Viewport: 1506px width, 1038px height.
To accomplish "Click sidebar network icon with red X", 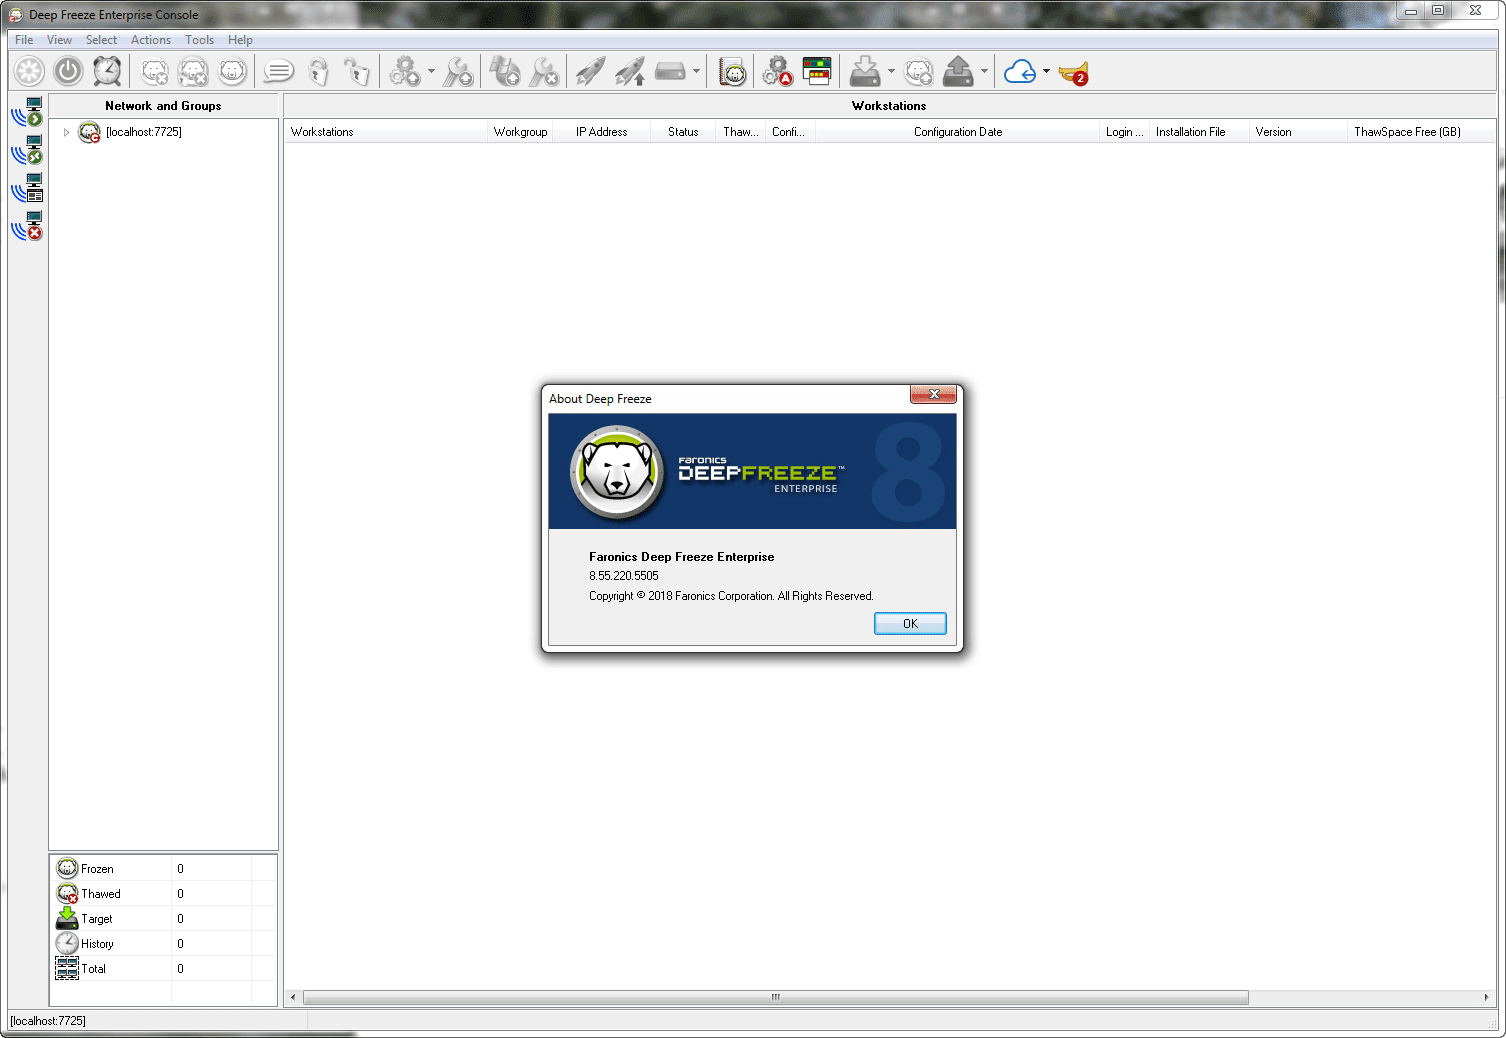I will tap(27, 226).
